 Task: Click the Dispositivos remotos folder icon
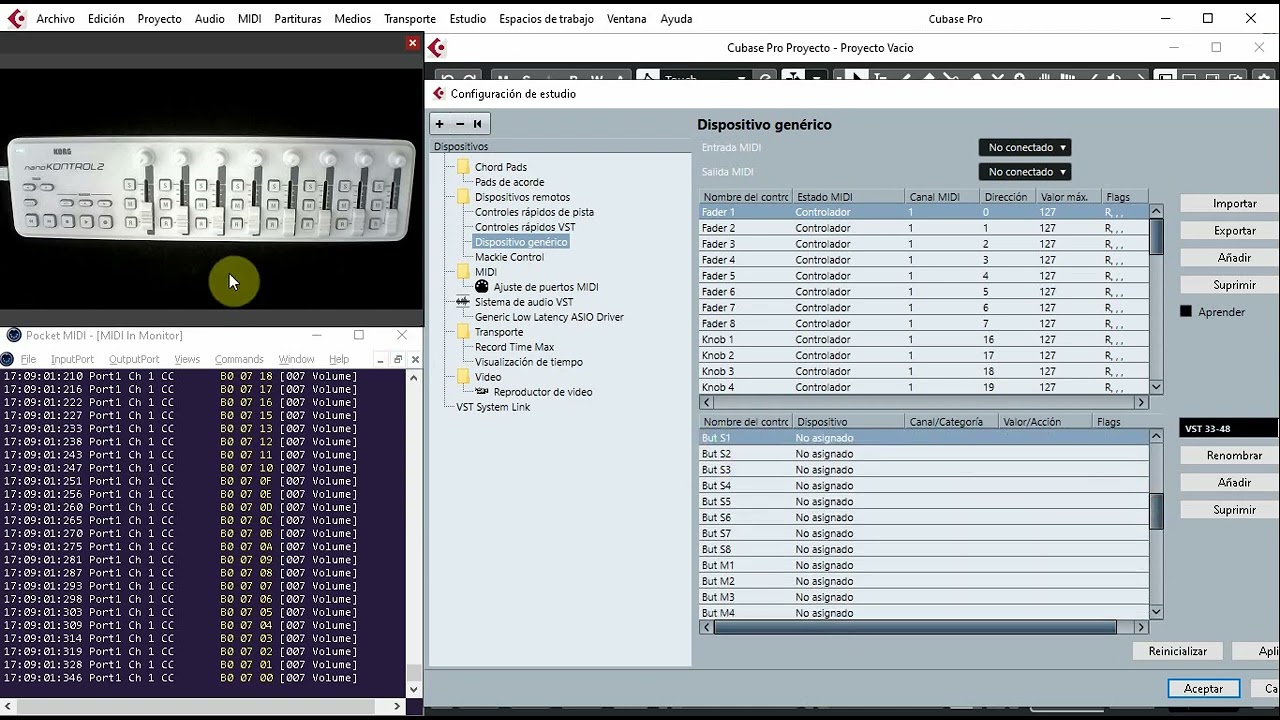coord(463,197)
